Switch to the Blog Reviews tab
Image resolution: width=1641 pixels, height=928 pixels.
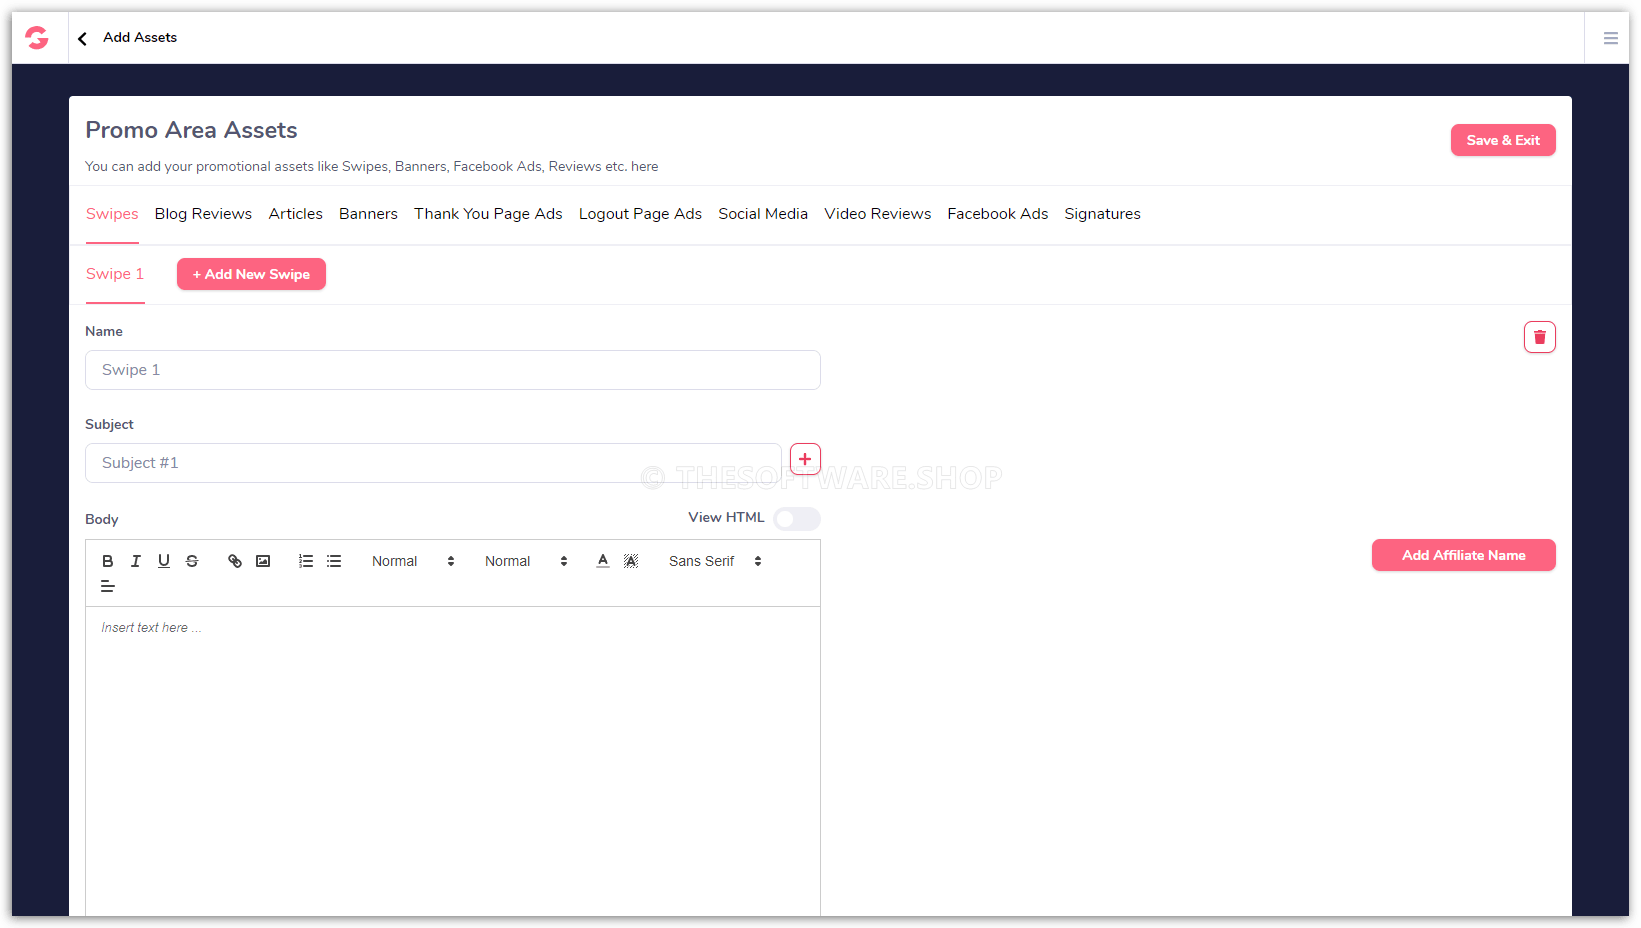(203, 213)
